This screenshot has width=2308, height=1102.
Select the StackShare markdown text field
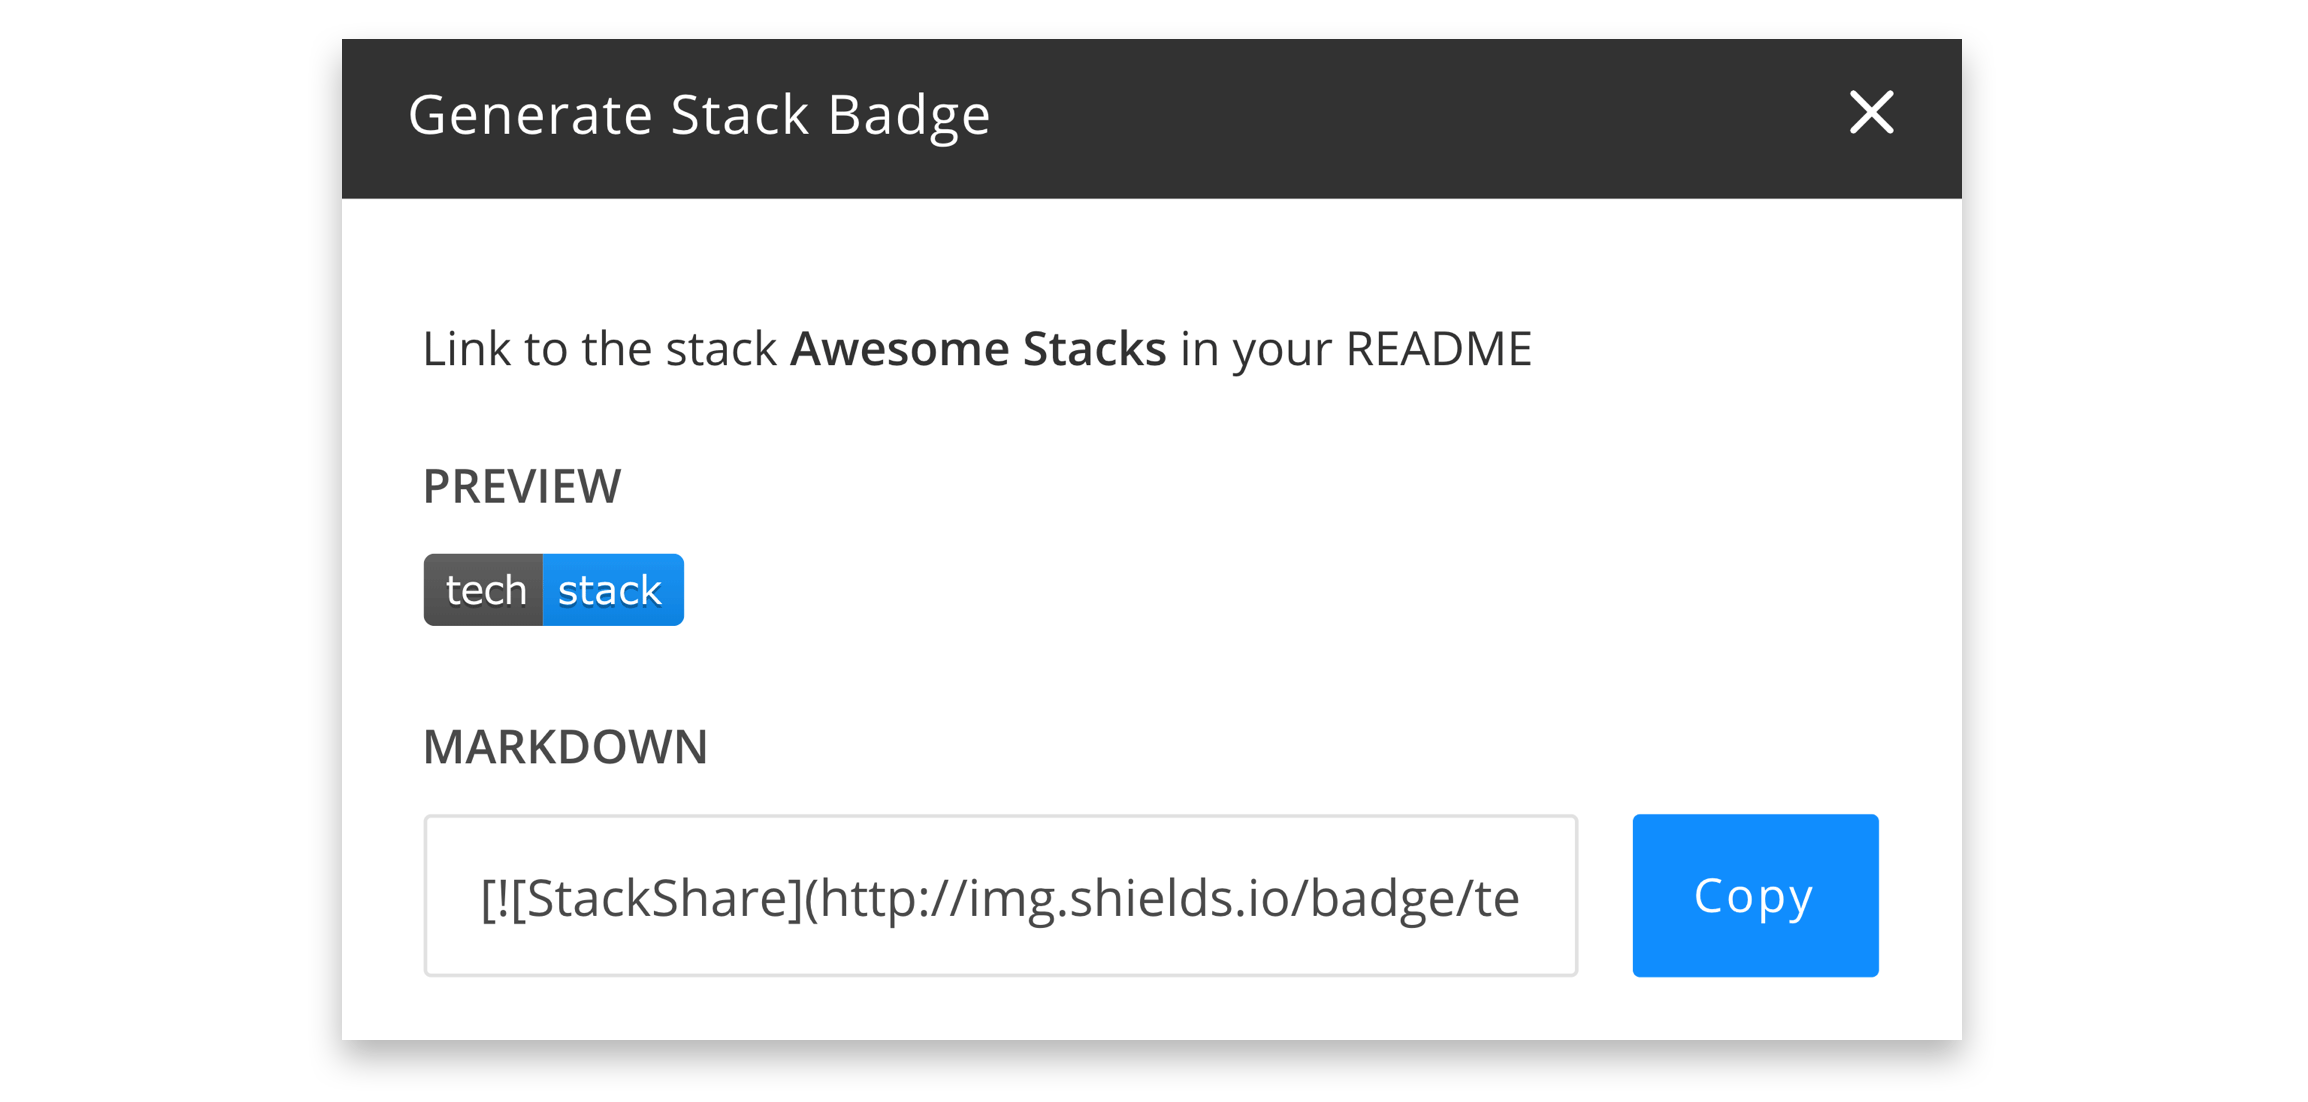click(x=1000, y=895)
